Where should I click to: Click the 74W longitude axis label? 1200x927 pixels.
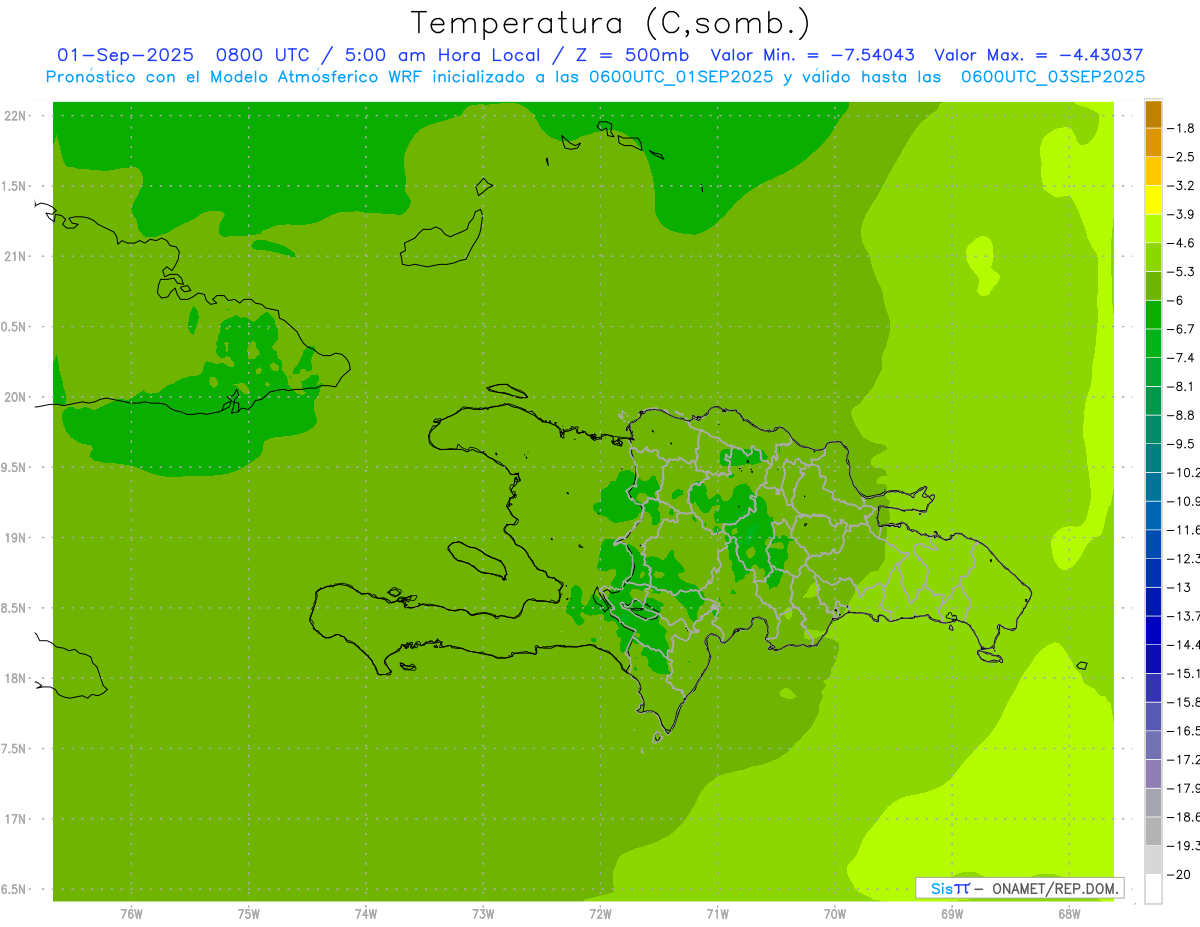(366, 914)
